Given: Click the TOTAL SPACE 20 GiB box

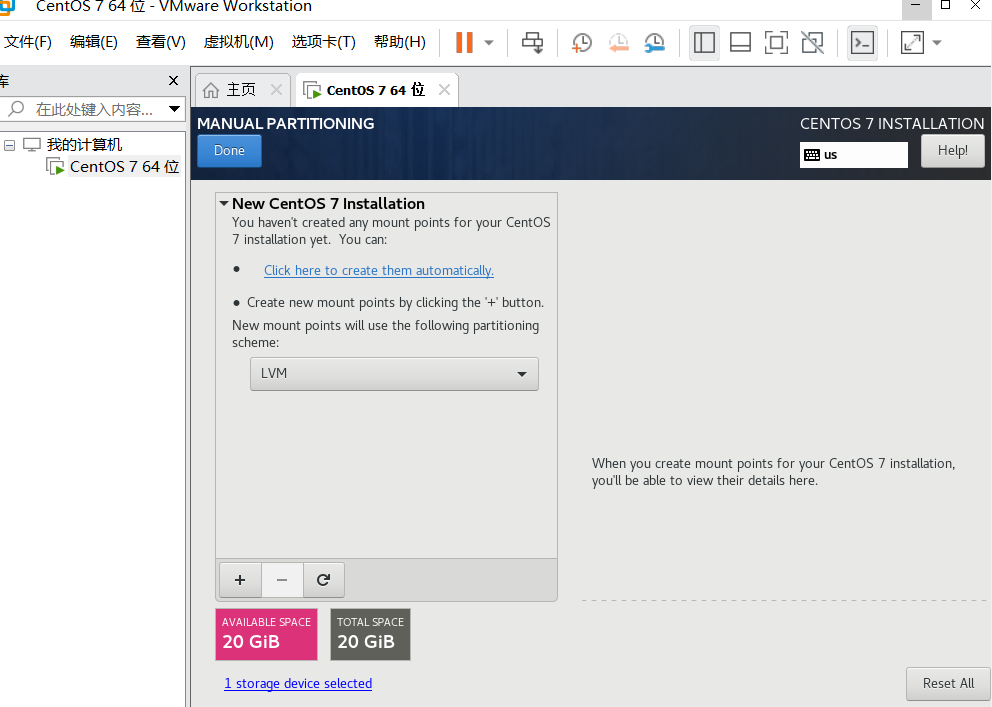Looking at the screenshot, I should click(x=370, y=634).
